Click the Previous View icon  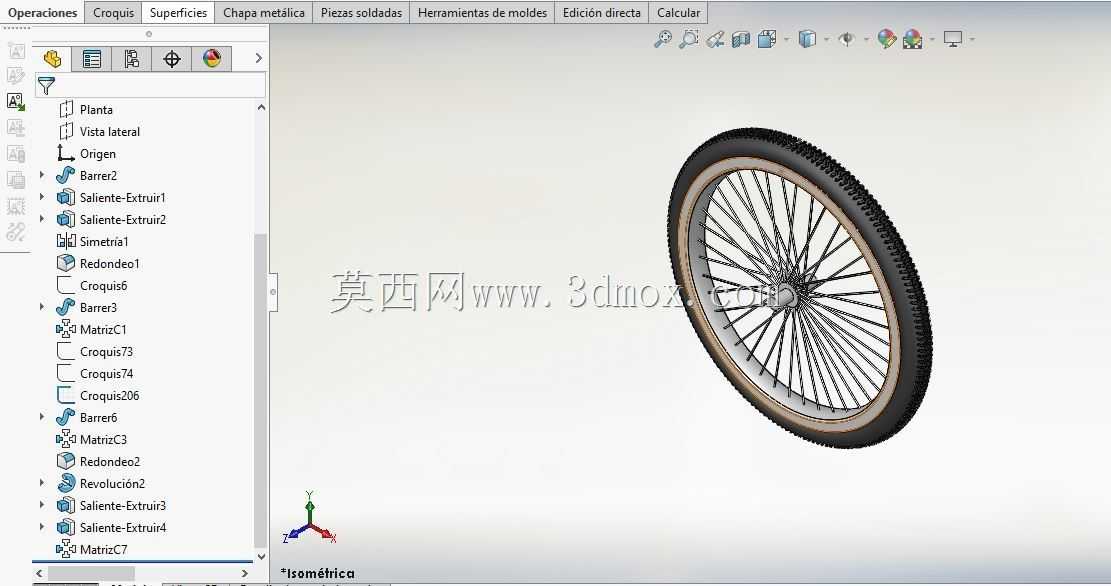[715, 39]
